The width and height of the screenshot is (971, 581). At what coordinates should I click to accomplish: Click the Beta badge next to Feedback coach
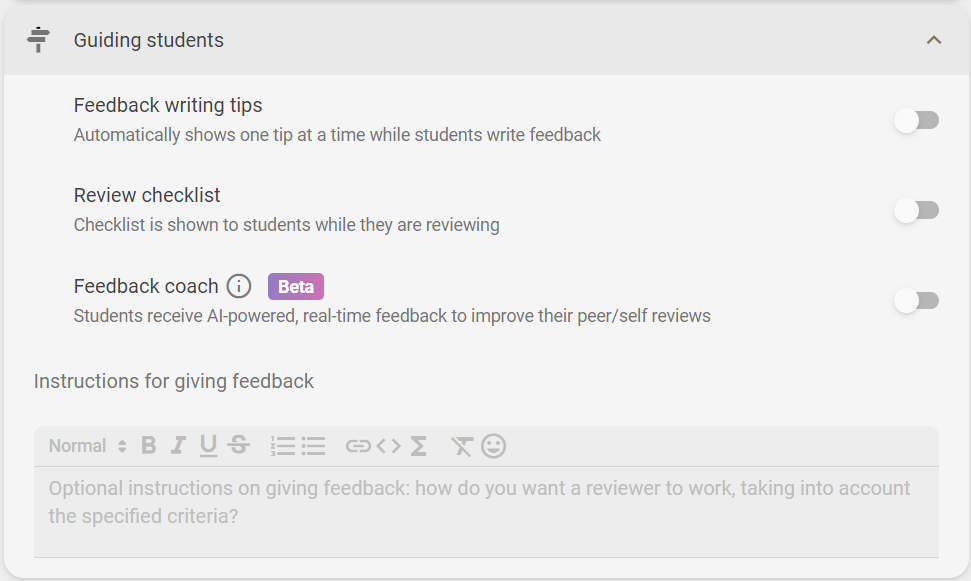point(296,286)
